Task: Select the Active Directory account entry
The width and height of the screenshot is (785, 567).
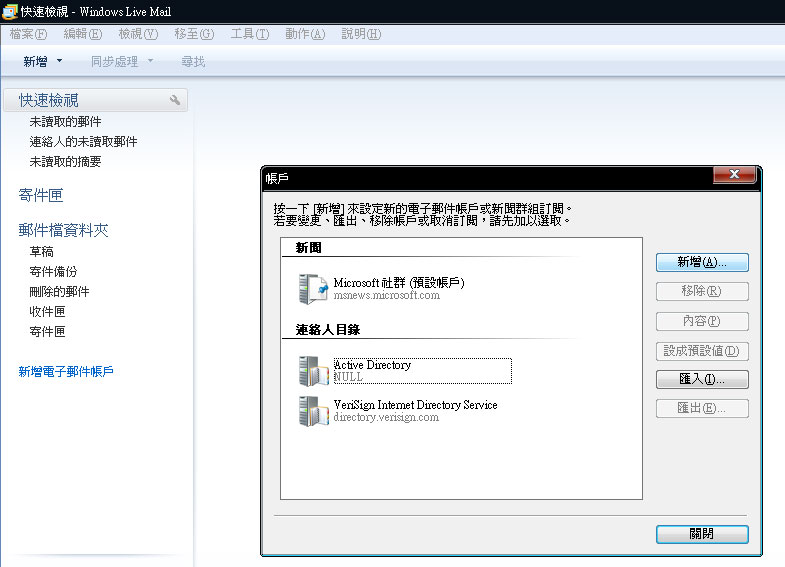Action: [x=422, y=371]
